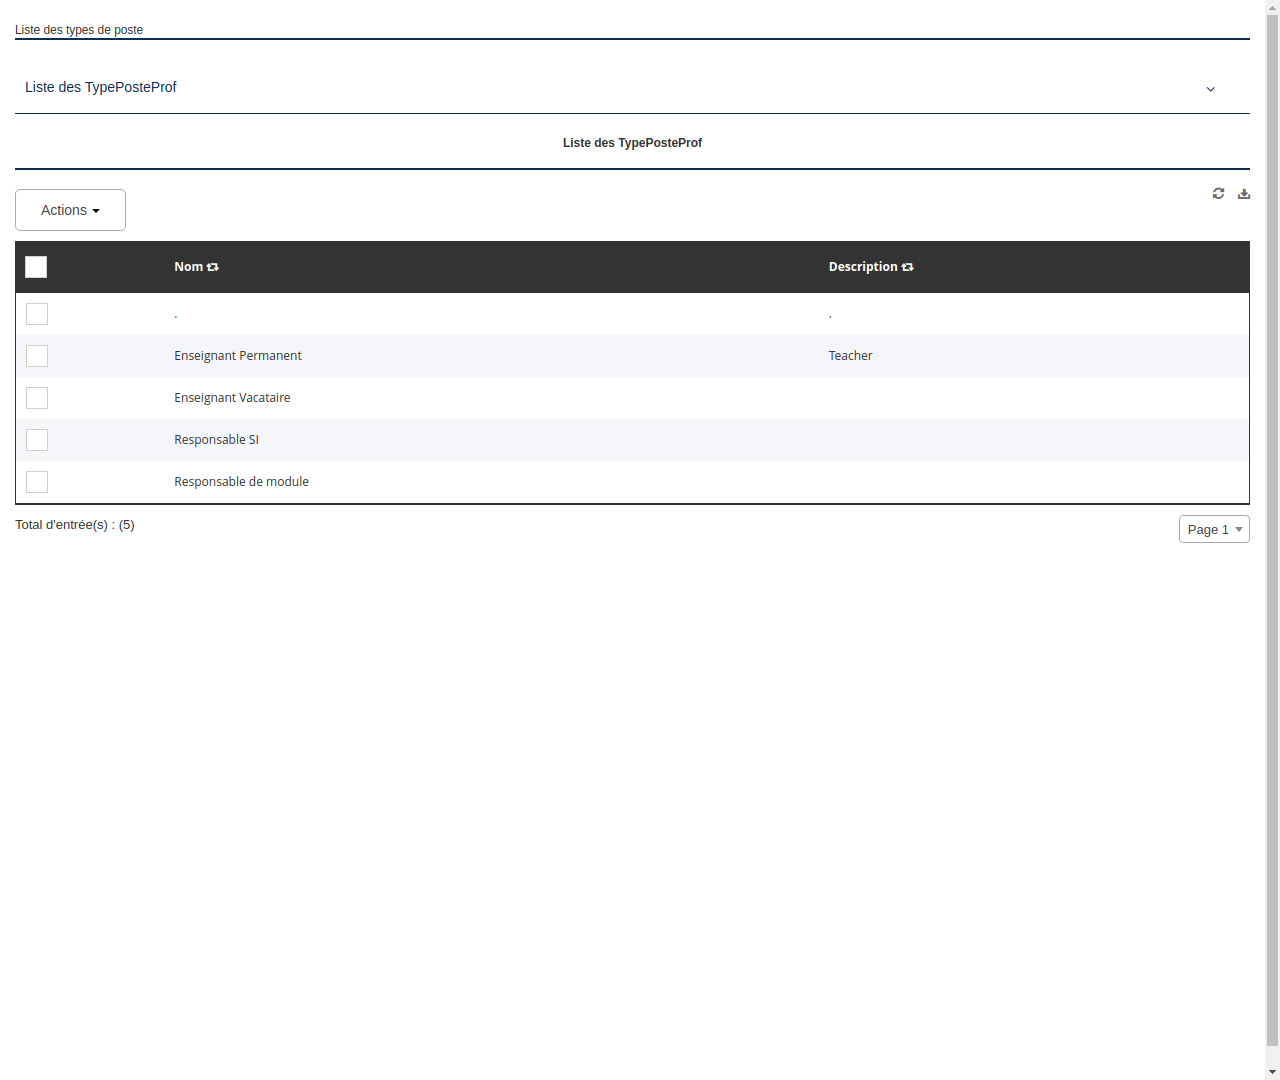Check the row checkbox for Responsable SI
The width and height of the screenshot is (1280, 1080).
point(37,440)
